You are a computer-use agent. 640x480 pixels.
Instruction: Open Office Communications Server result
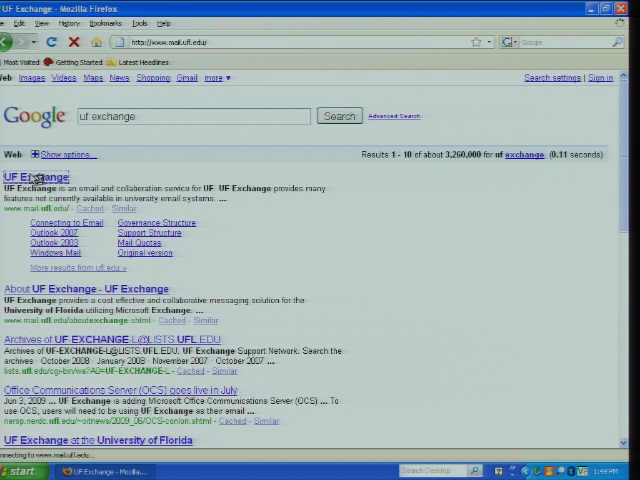tap(121, 390)
